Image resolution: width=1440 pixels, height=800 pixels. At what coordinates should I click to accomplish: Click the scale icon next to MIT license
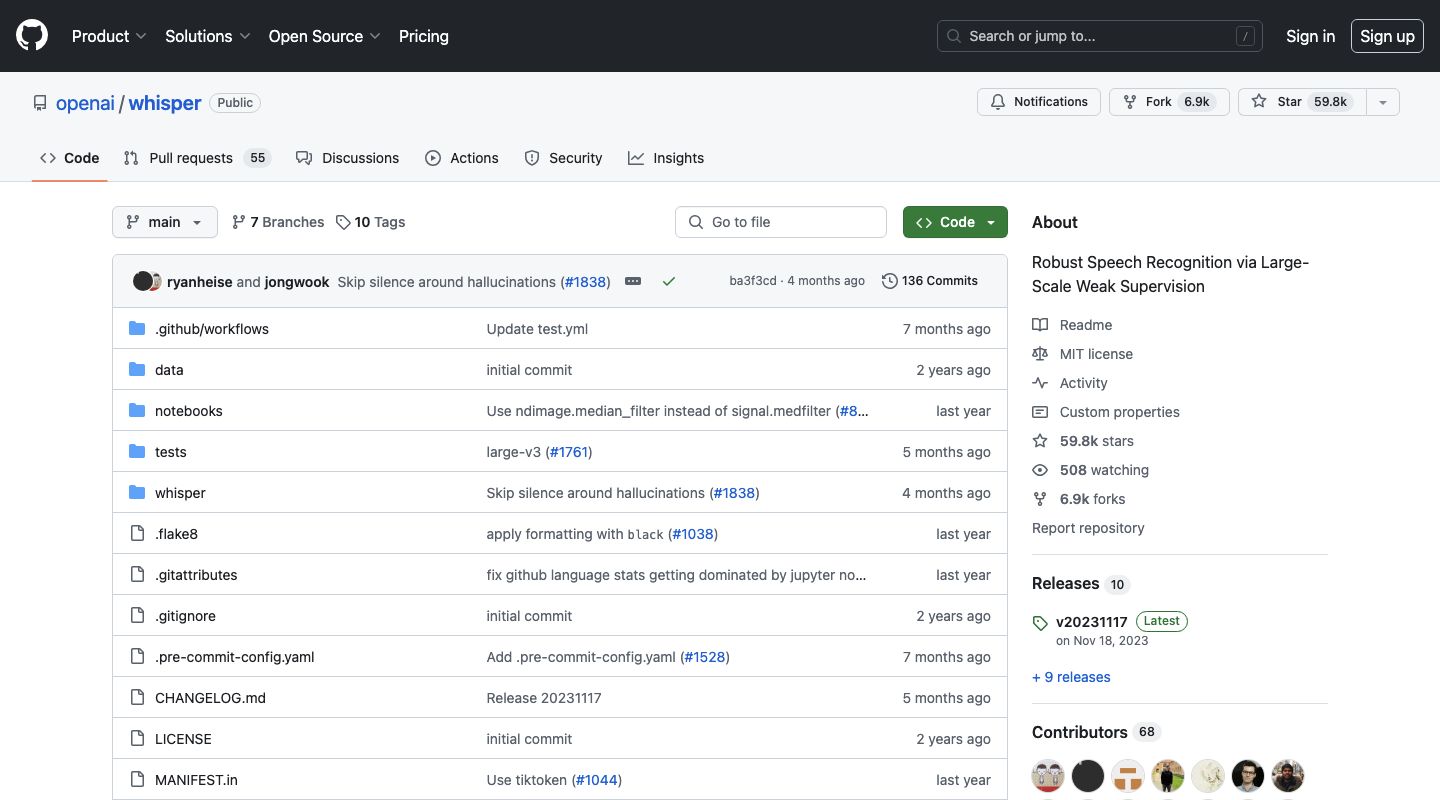[x=1040, y=354]
